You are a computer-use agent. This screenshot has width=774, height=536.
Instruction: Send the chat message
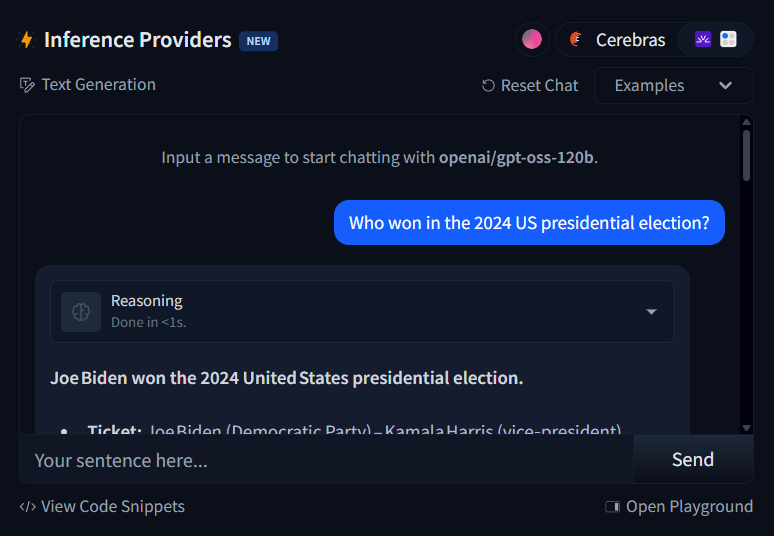click(693, 459)
